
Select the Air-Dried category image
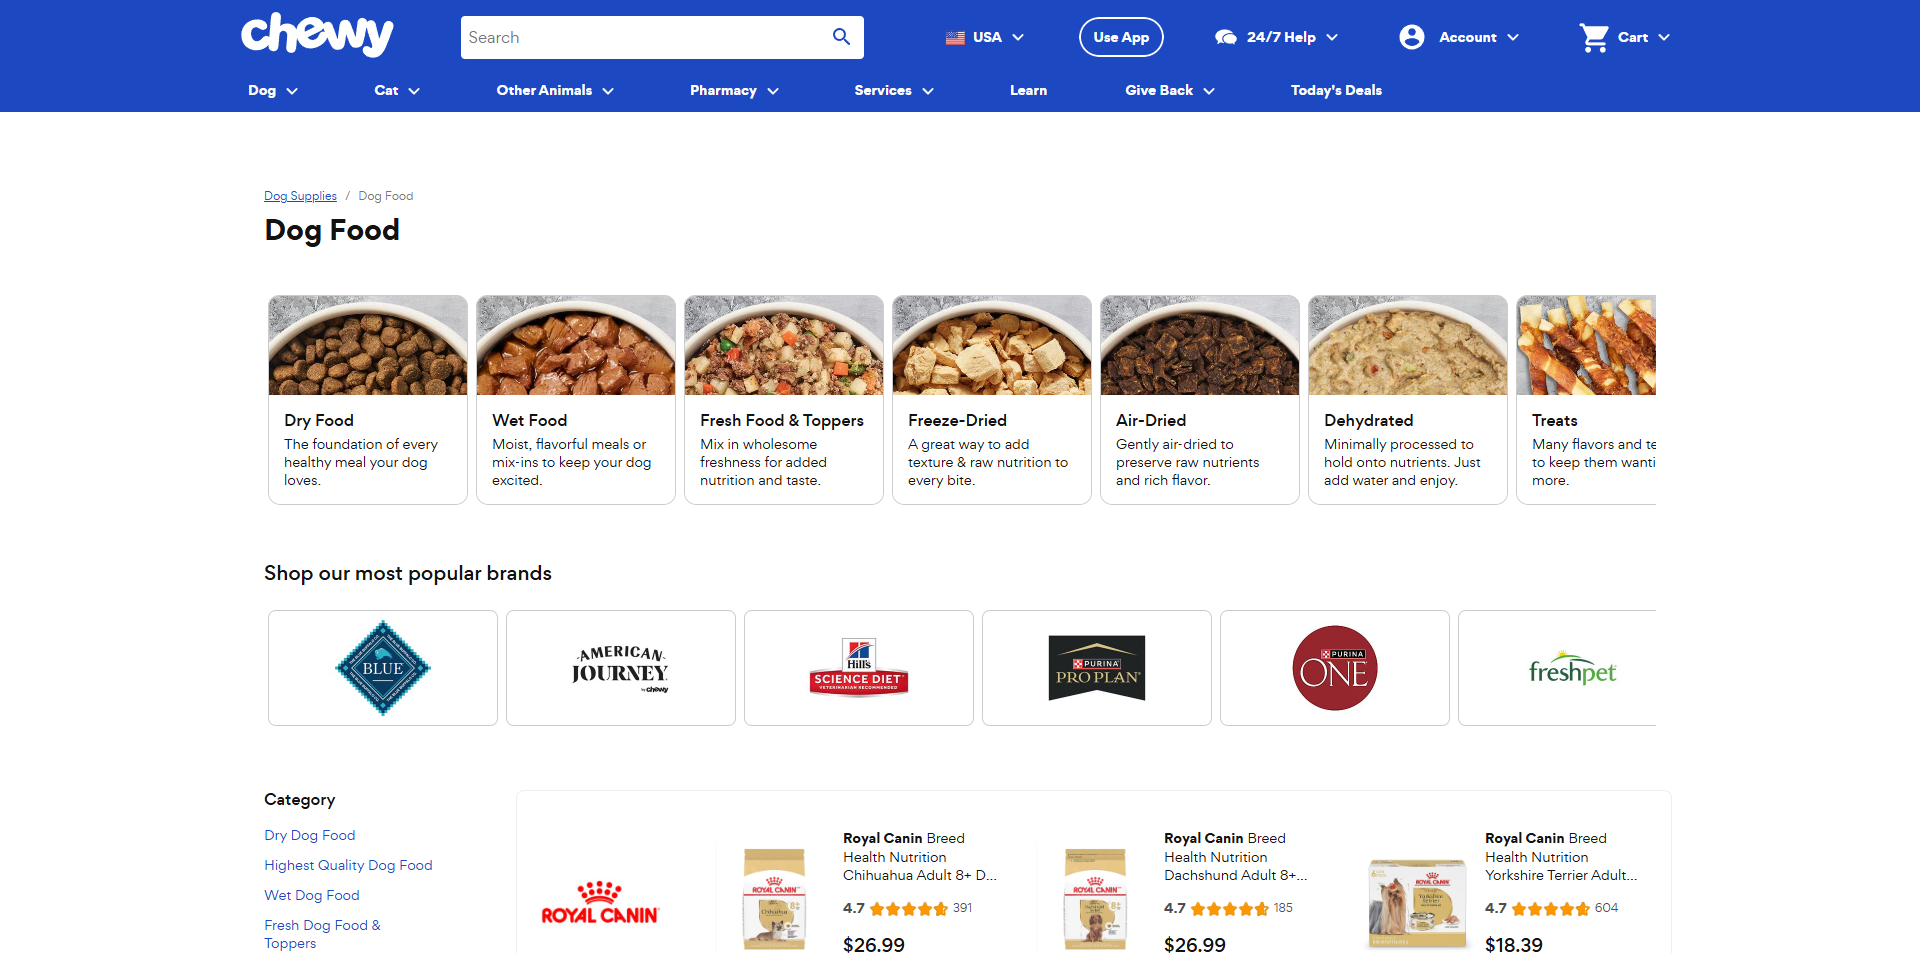coord(1200,345)
